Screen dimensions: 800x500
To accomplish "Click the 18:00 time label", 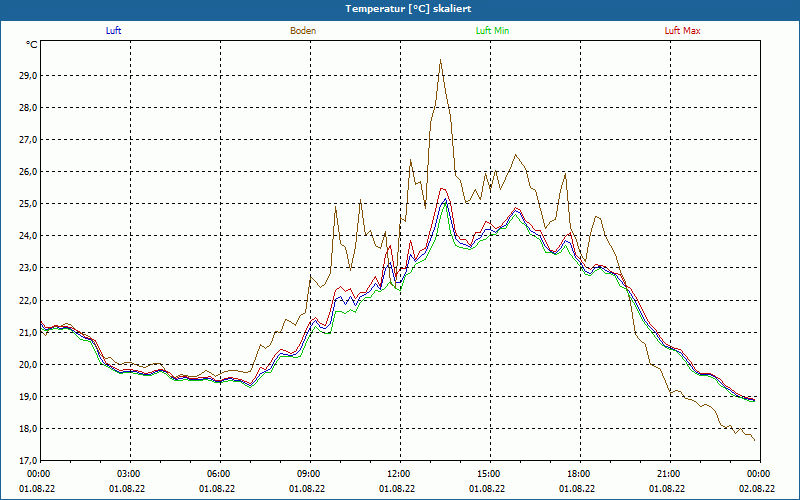I will (x=580, y=474).
